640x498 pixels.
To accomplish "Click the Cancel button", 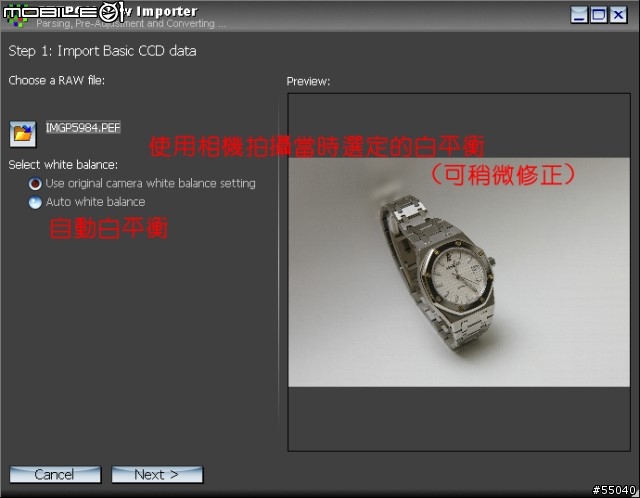I will click(x=55, y=475).
